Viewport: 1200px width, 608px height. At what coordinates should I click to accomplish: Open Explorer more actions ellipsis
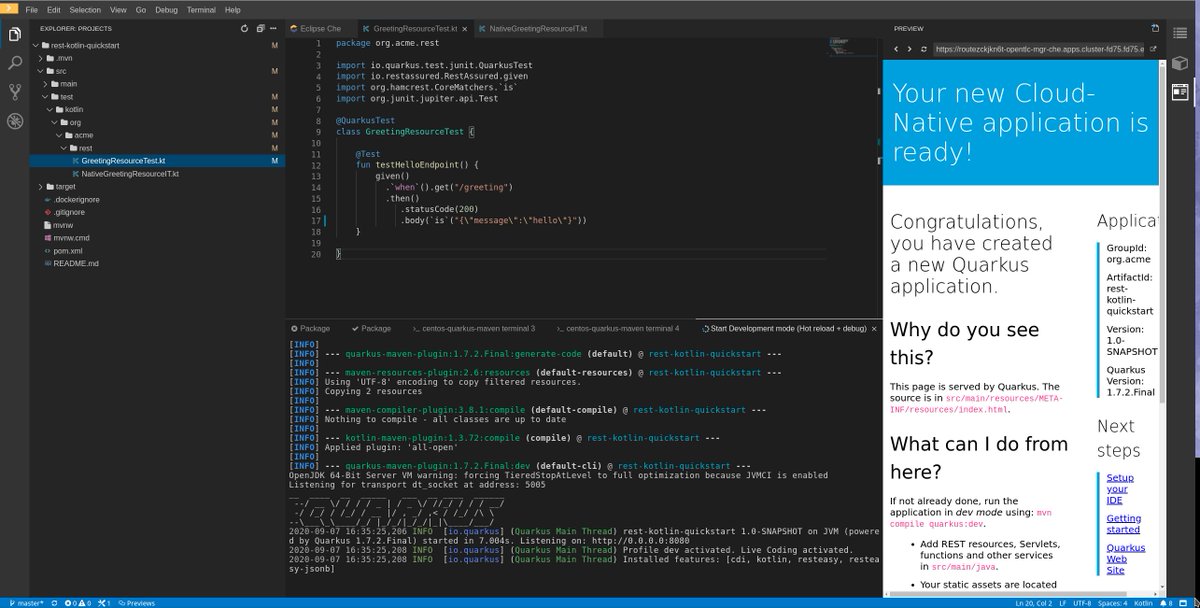[275, 29]
